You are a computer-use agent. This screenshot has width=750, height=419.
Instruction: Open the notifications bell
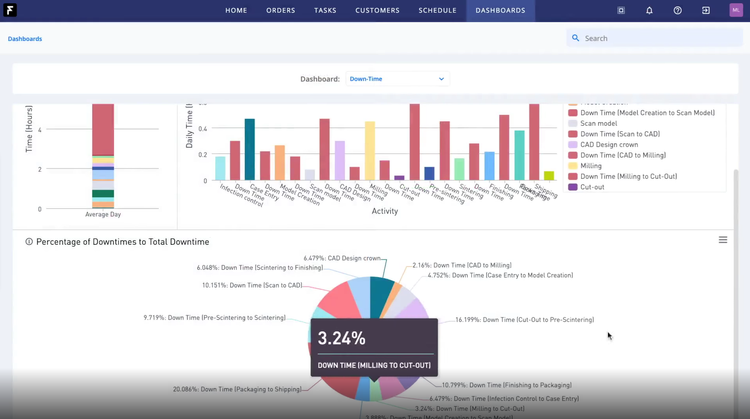click(649, 11)
